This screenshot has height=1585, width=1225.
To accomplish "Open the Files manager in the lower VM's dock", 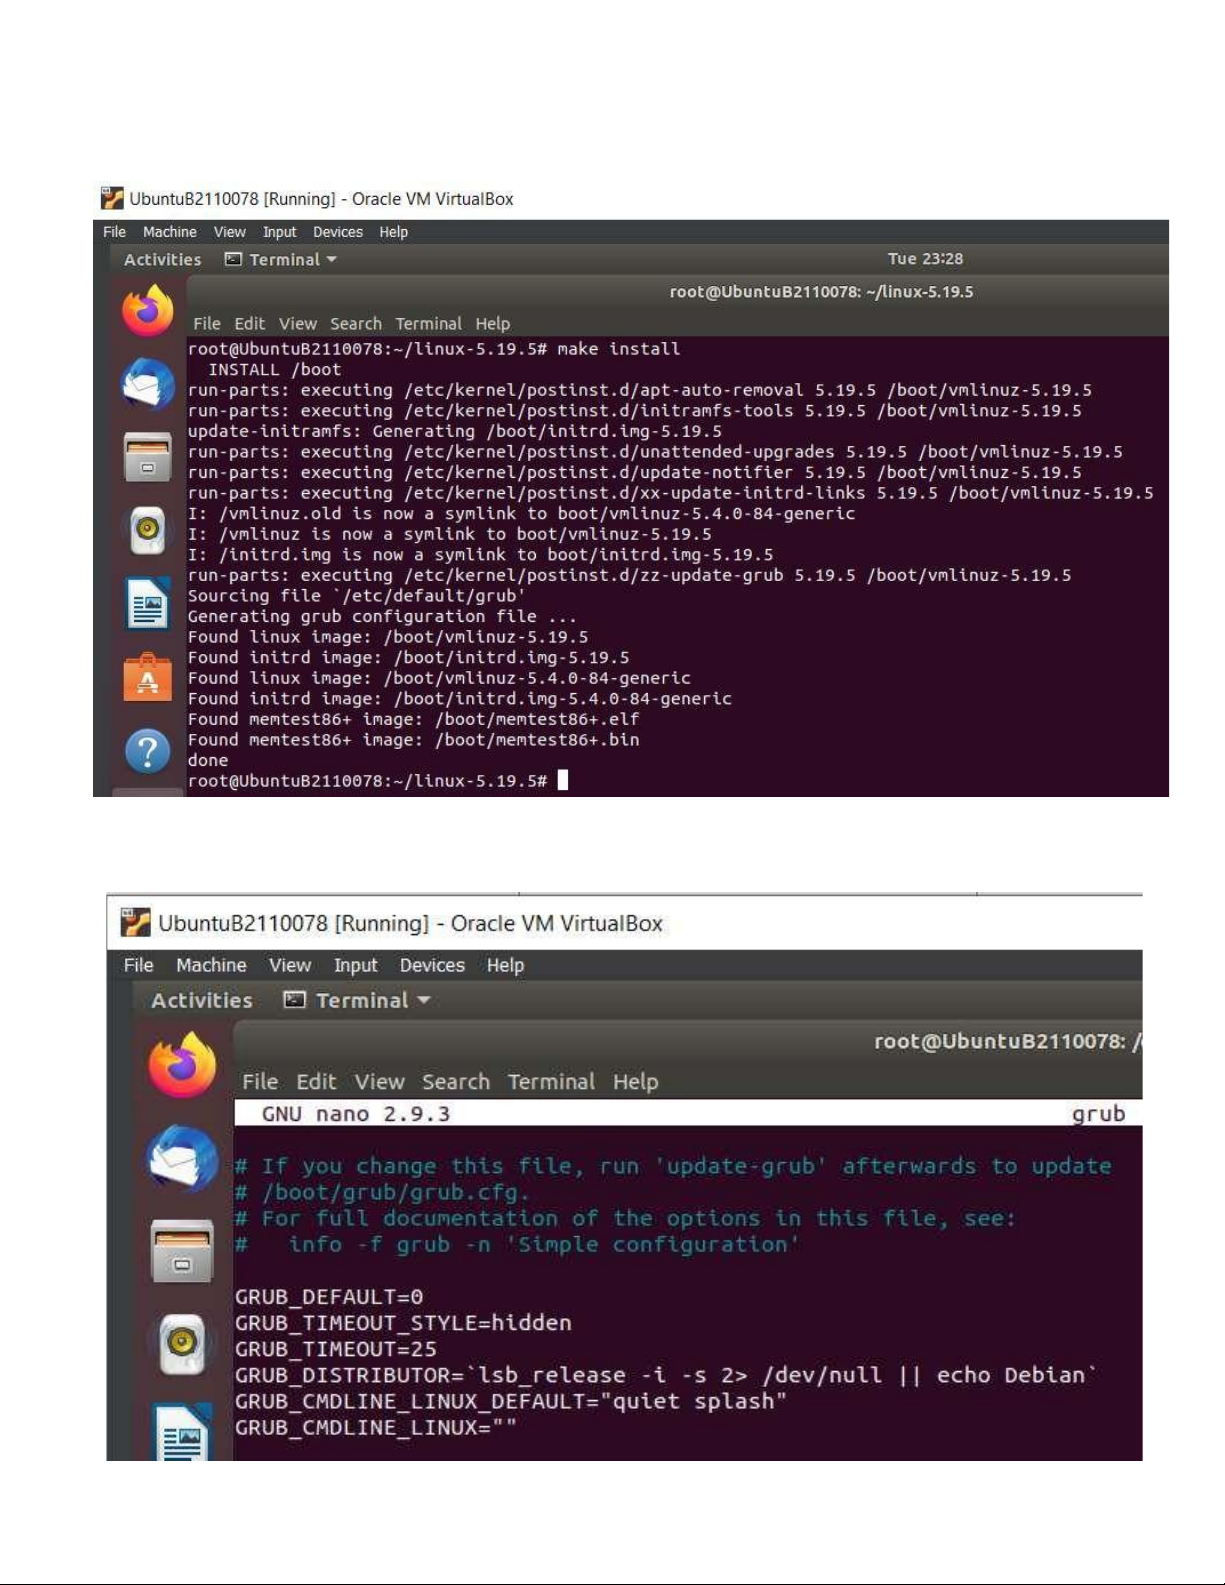I will (x=182, y=1251).
